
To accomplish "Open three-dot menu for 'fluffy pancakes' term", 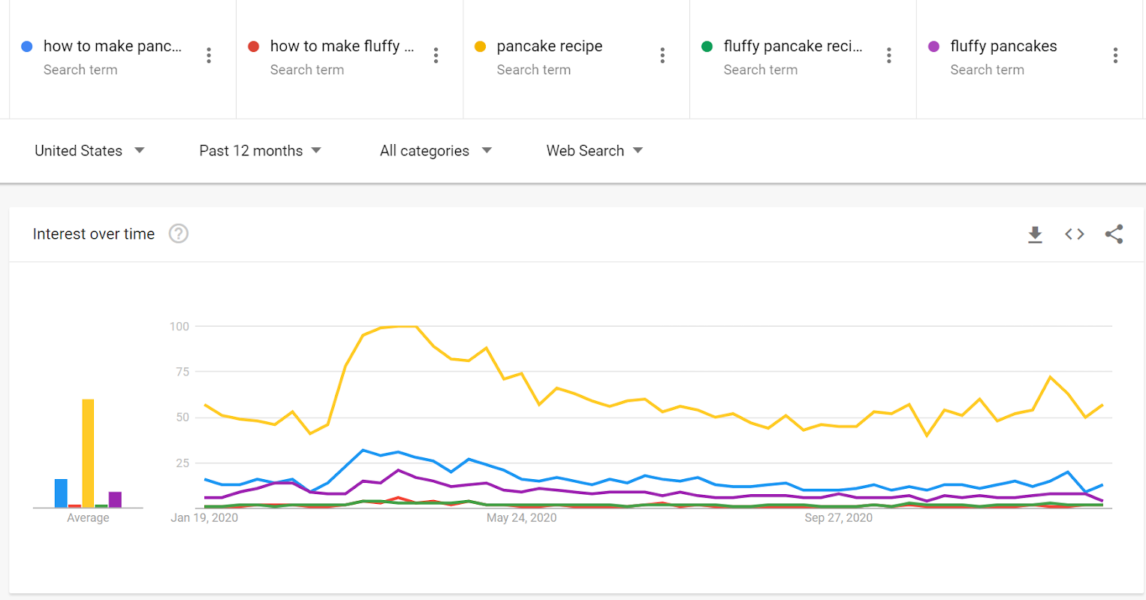I will 1115,56.
